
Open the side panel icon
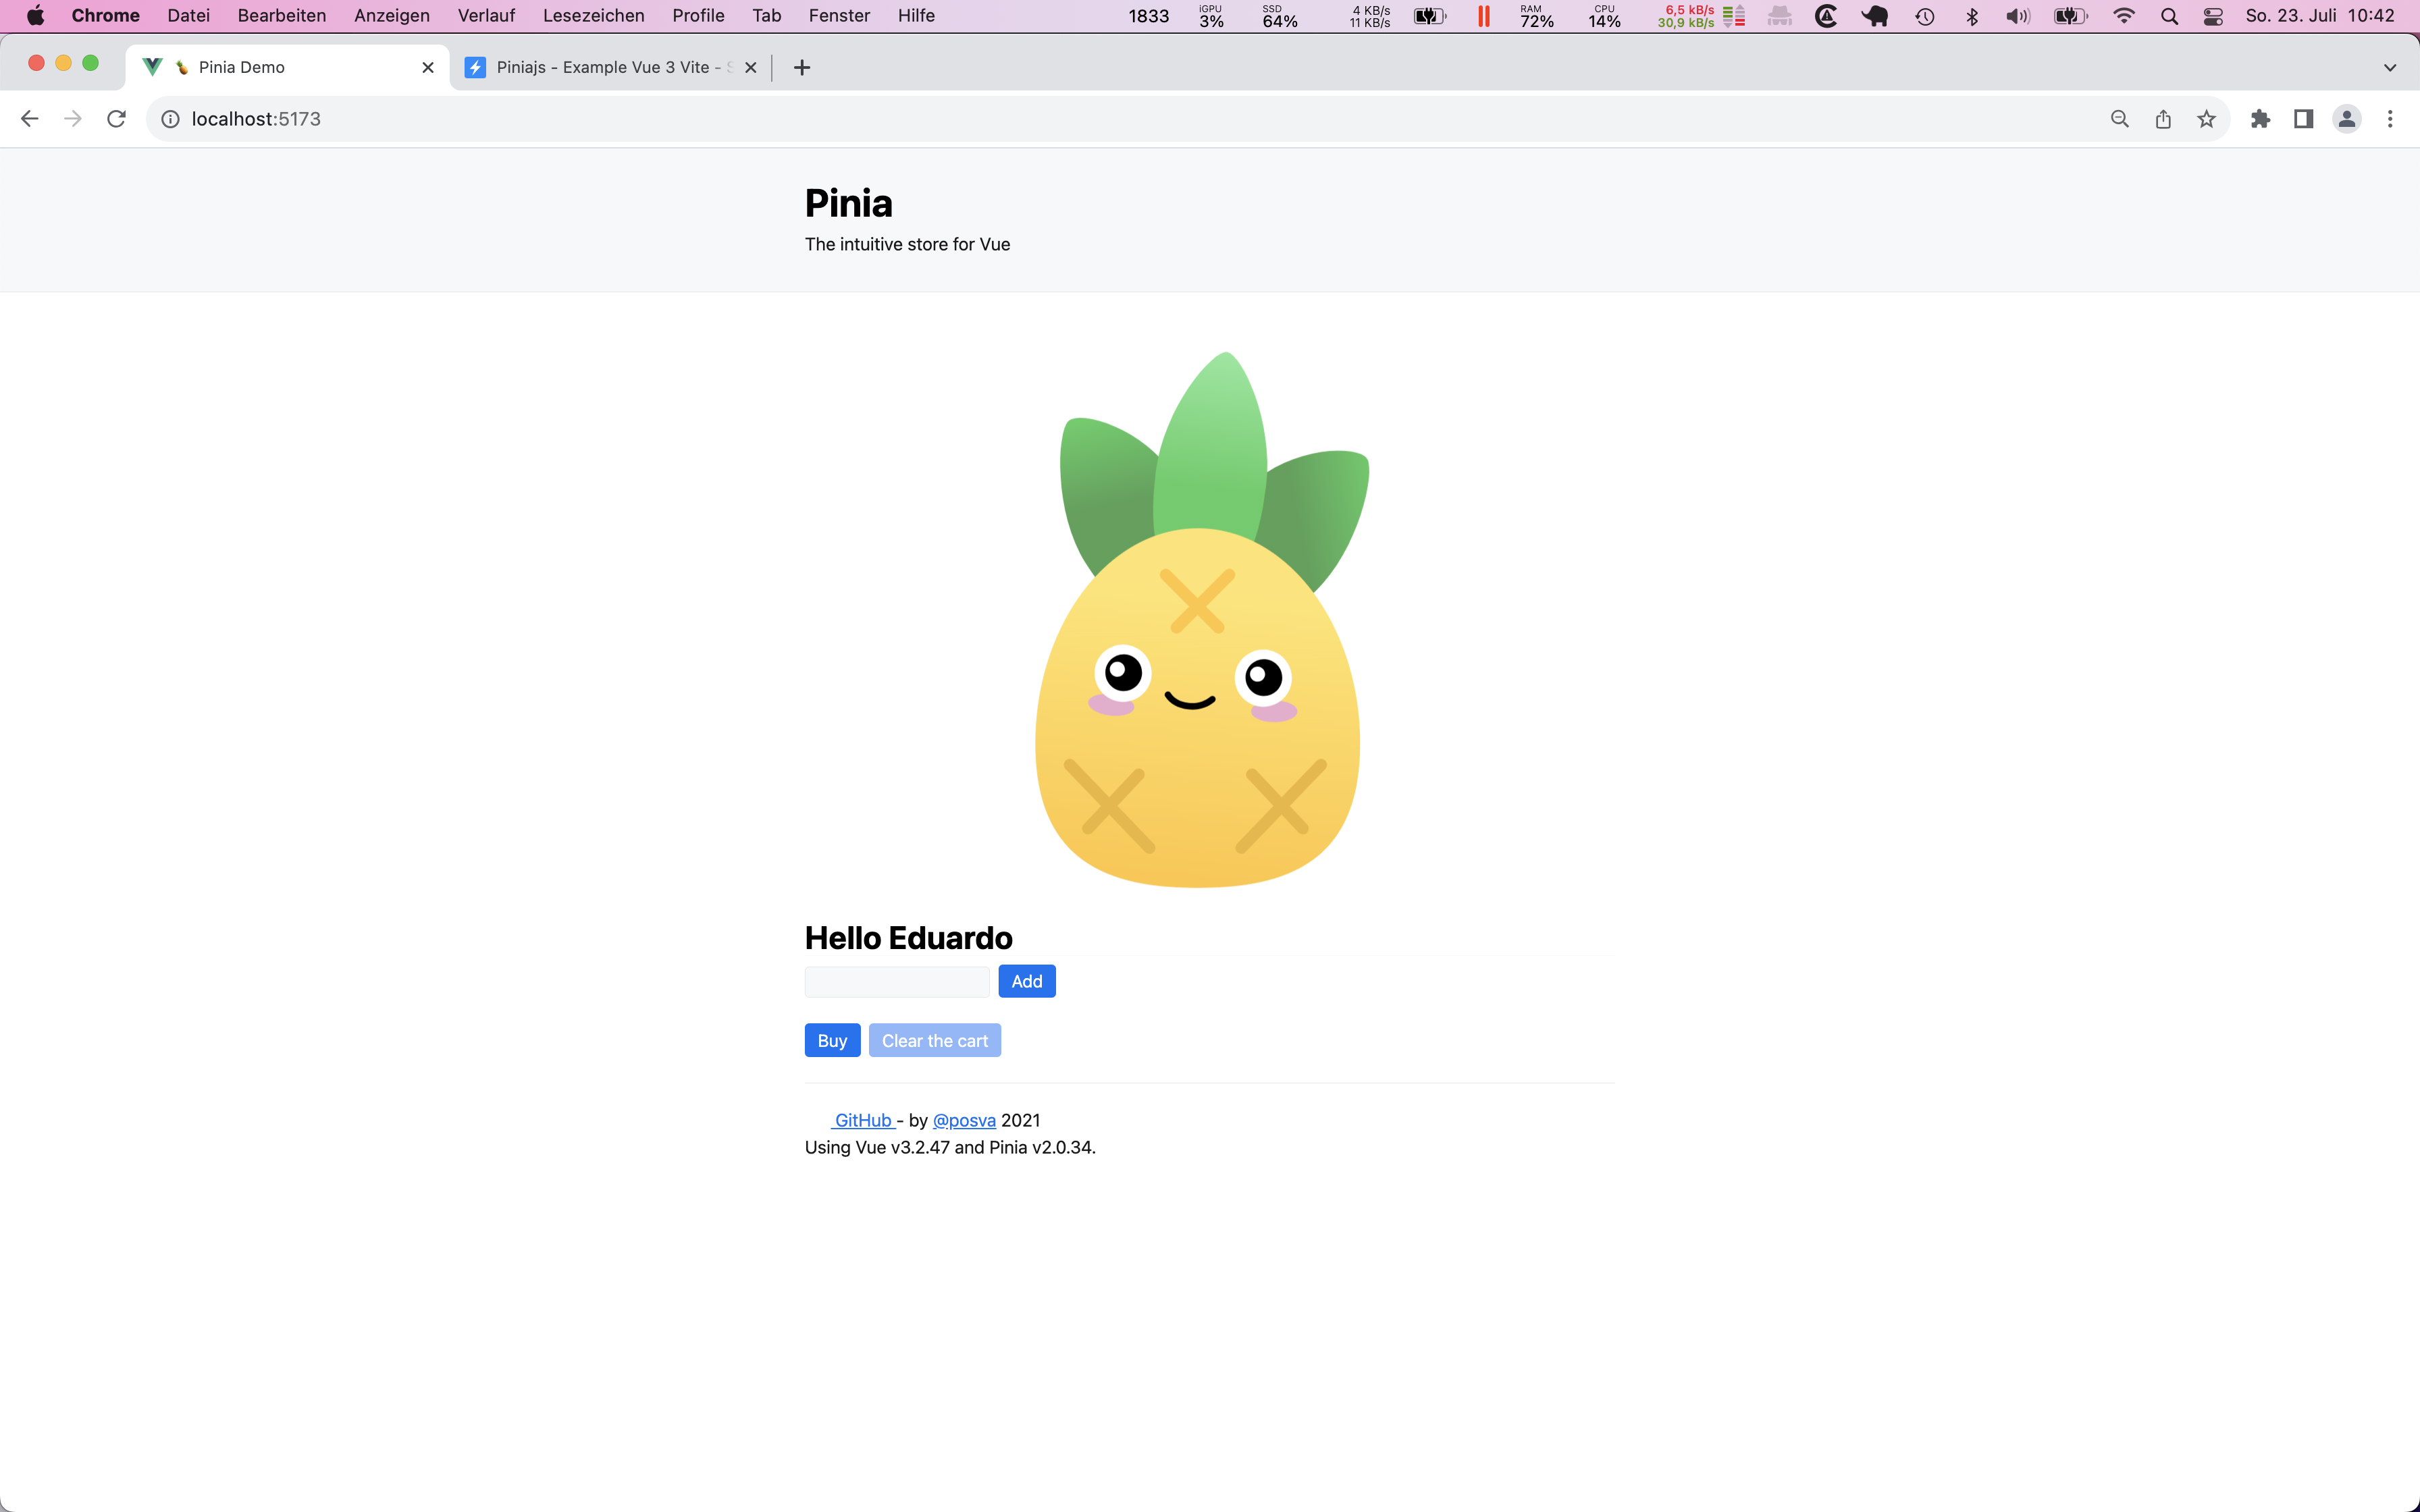pos(2303,118)
